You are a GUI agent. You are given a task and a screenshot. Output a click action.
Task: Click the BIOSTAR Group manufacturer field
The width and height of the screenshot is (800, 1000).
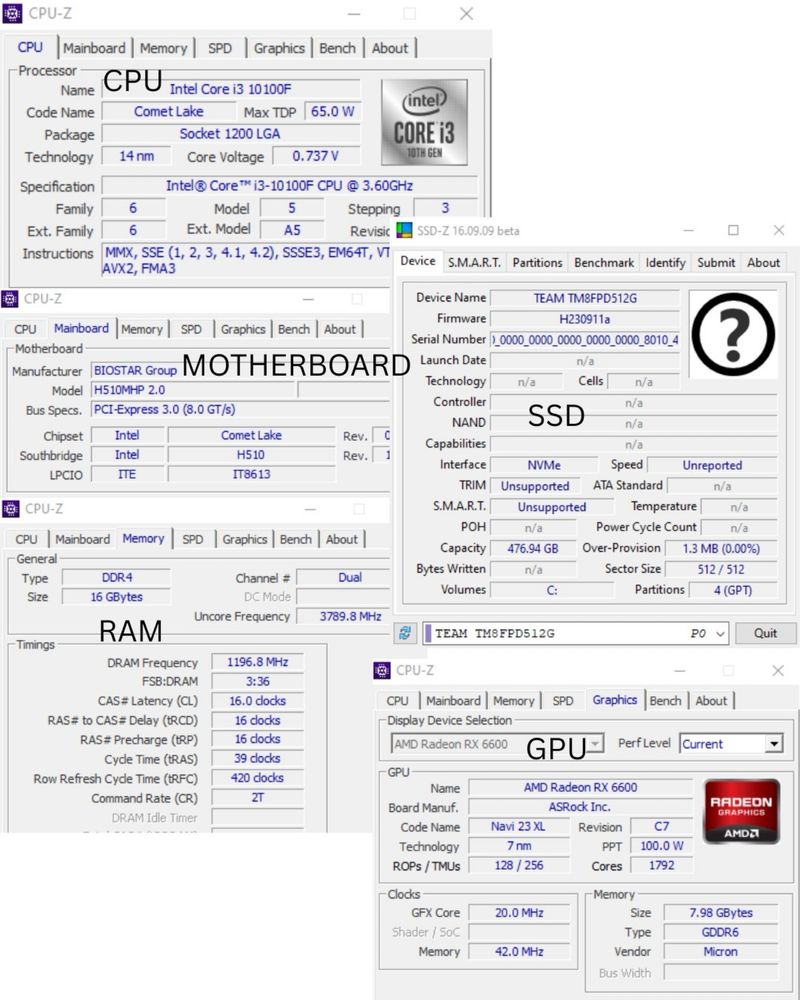[x=240, y=371]
